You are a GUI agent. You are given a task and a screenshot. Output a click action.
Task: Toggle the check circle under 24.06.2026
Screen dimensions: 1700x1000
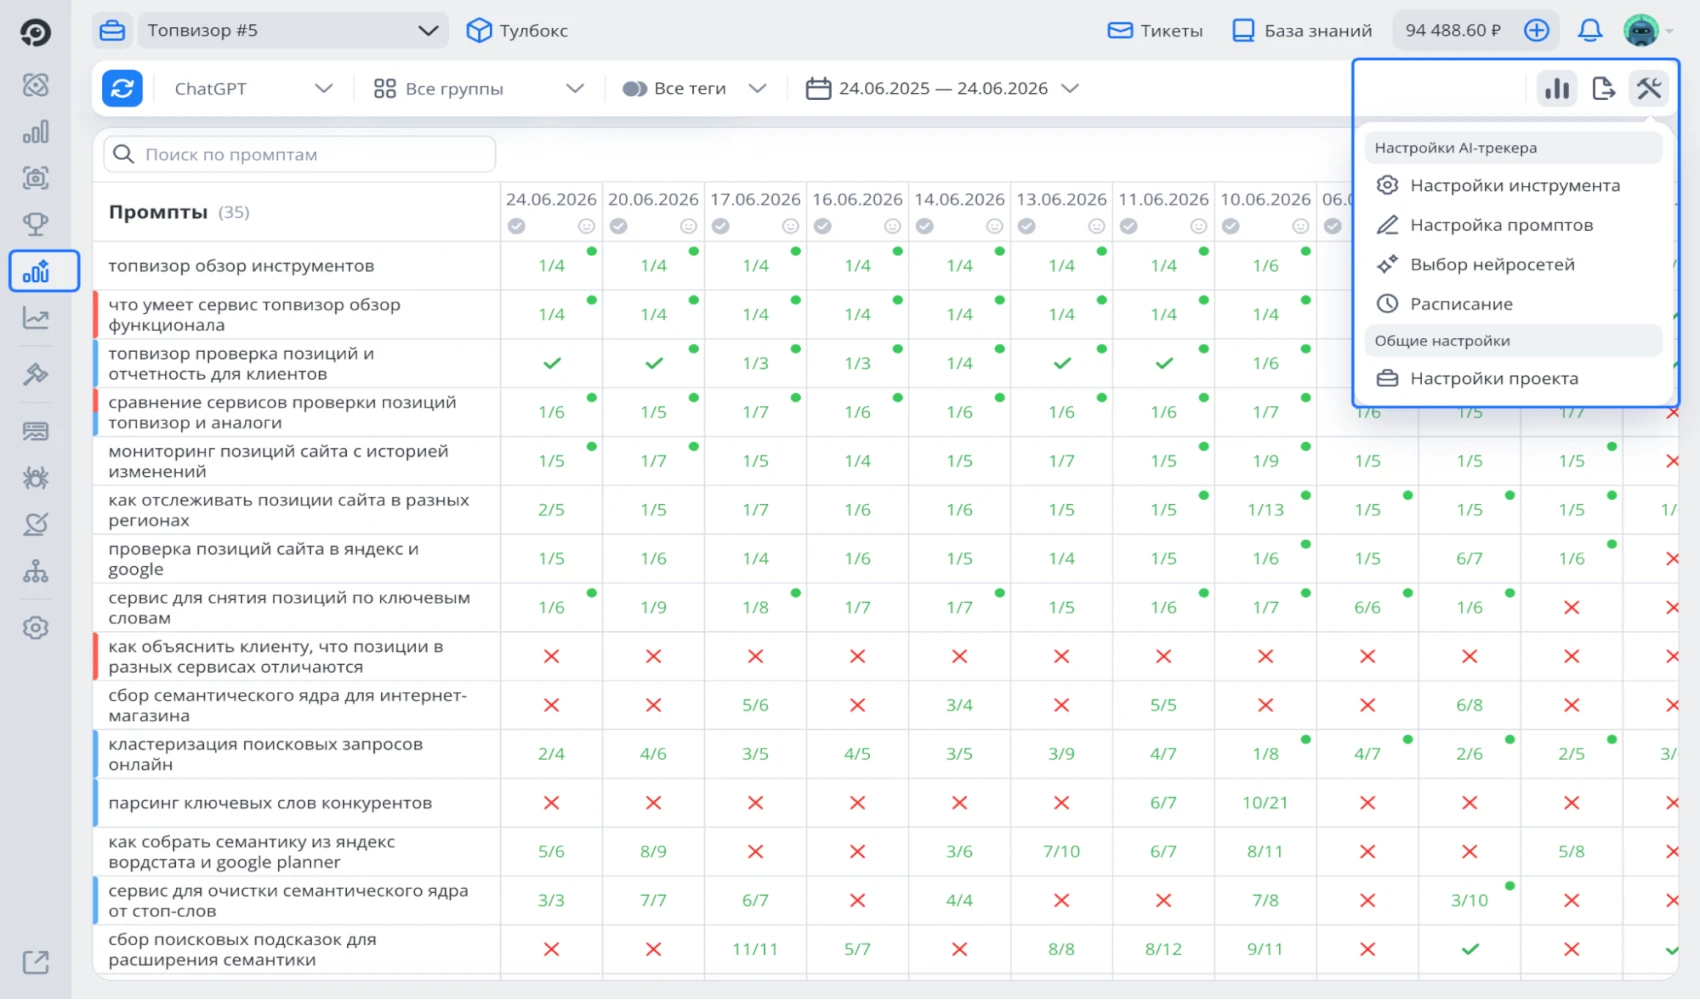[x=516, y=226]
